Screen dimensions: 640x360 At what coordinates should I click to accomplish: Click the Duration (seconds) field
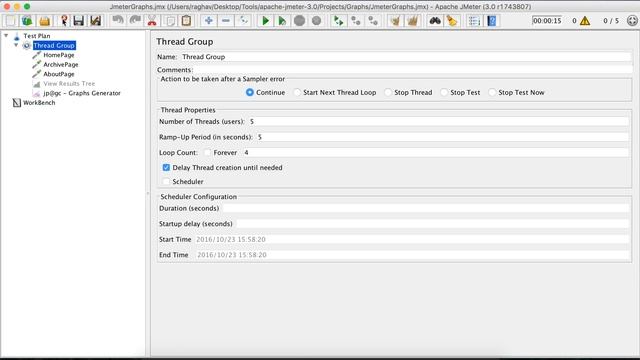[426, 209]
